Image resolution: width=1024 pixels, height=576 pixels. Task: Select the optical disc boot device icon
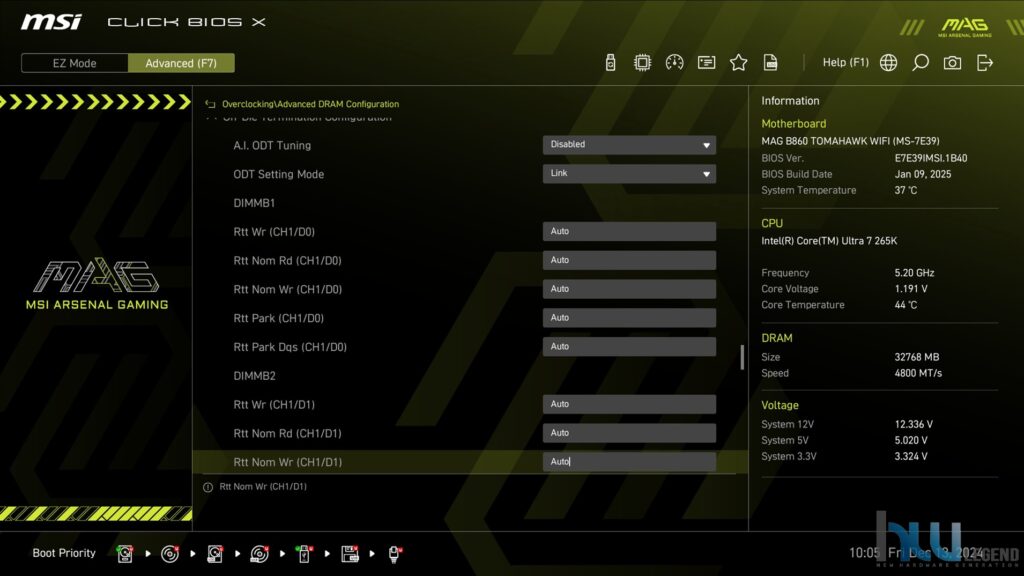(x=170, y=554)
